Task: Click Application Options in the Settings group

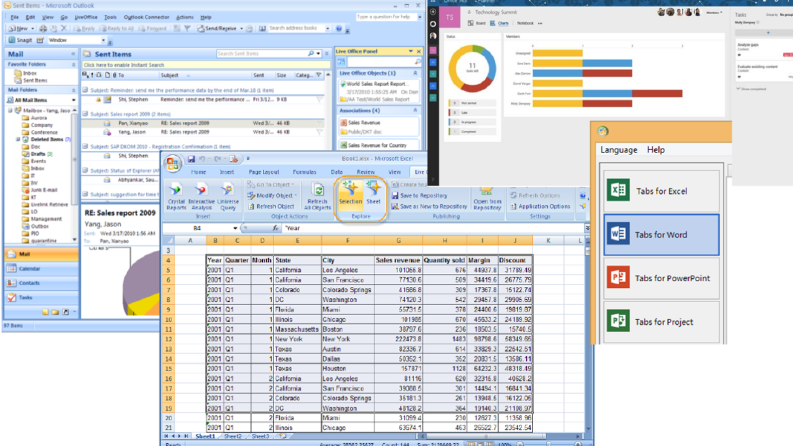Action: [540, 206]
